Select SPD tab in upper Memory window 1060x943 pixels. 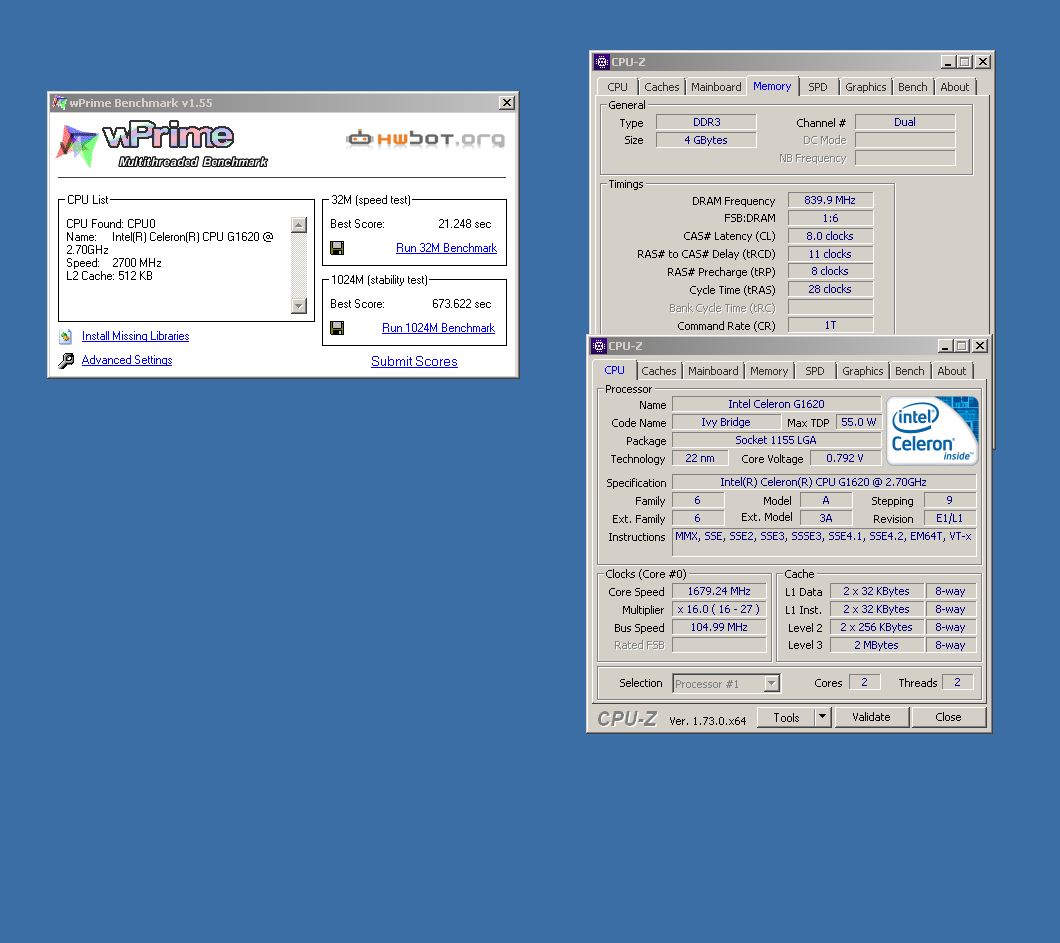pos(818,87)
